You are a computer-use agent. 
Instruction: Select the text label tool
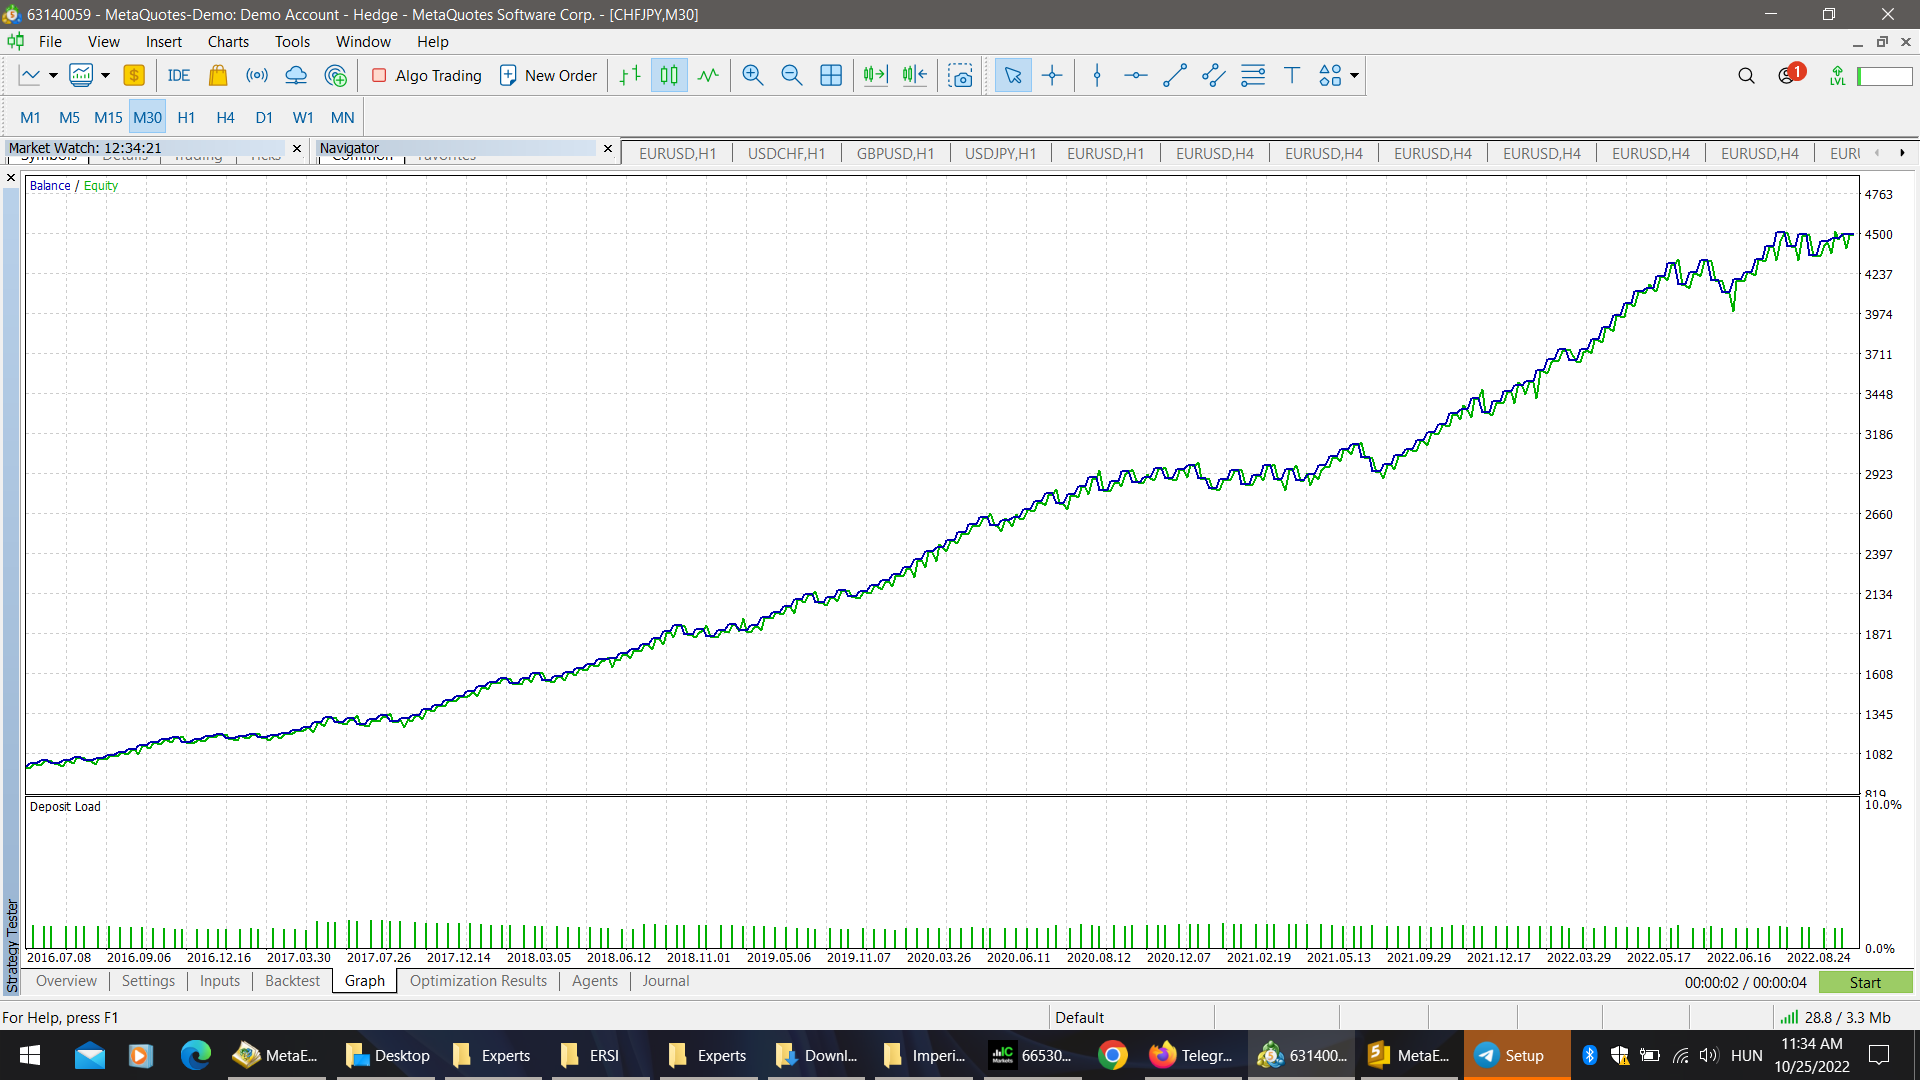pyautogui.click(x=1291, y=75)
